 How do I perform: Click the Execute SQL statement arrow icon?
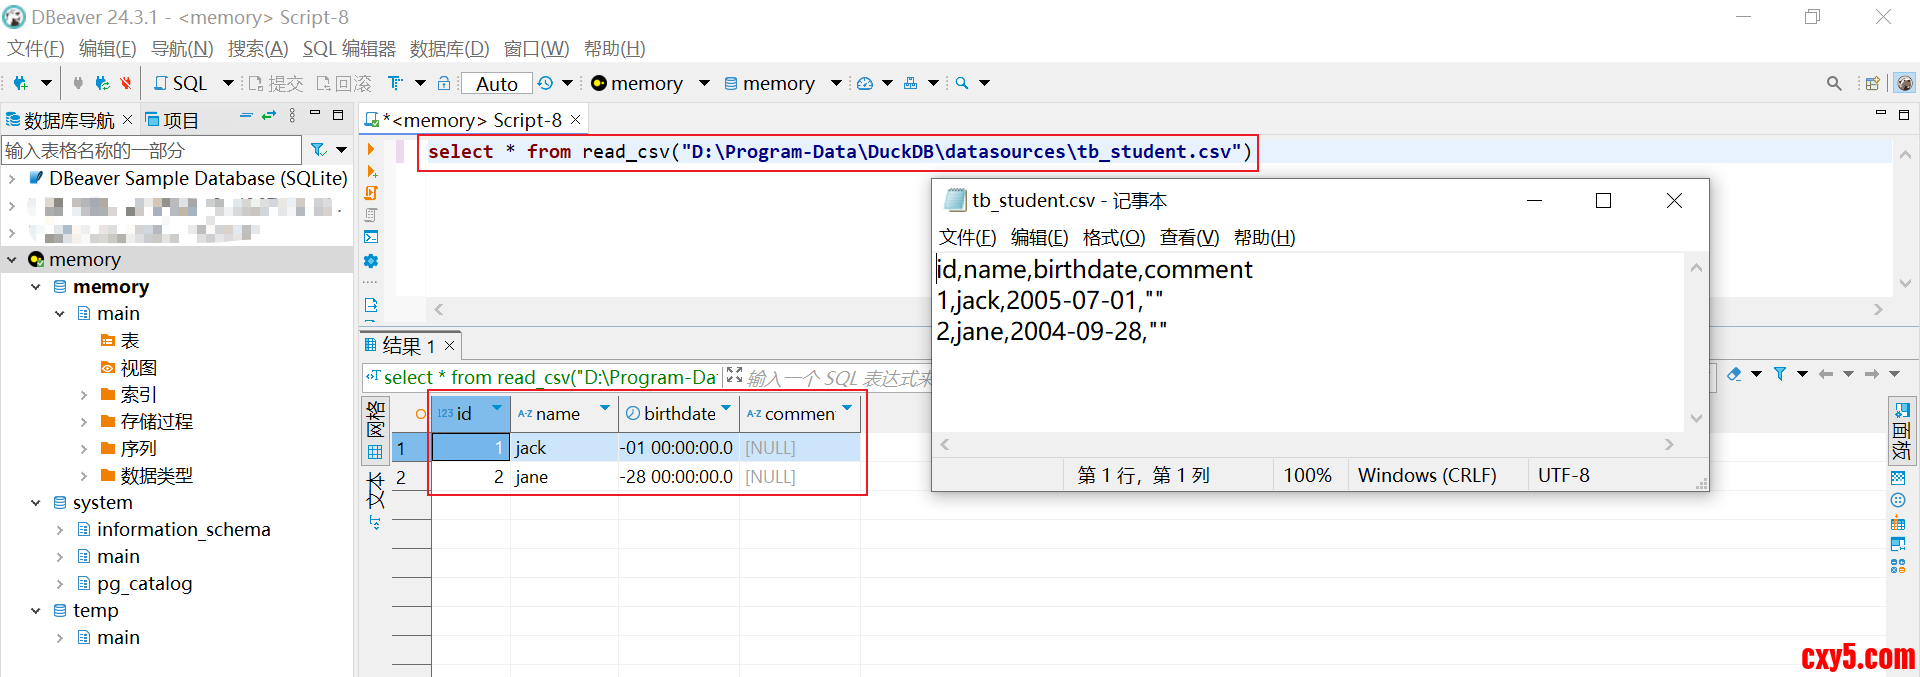tap(371, 149)
